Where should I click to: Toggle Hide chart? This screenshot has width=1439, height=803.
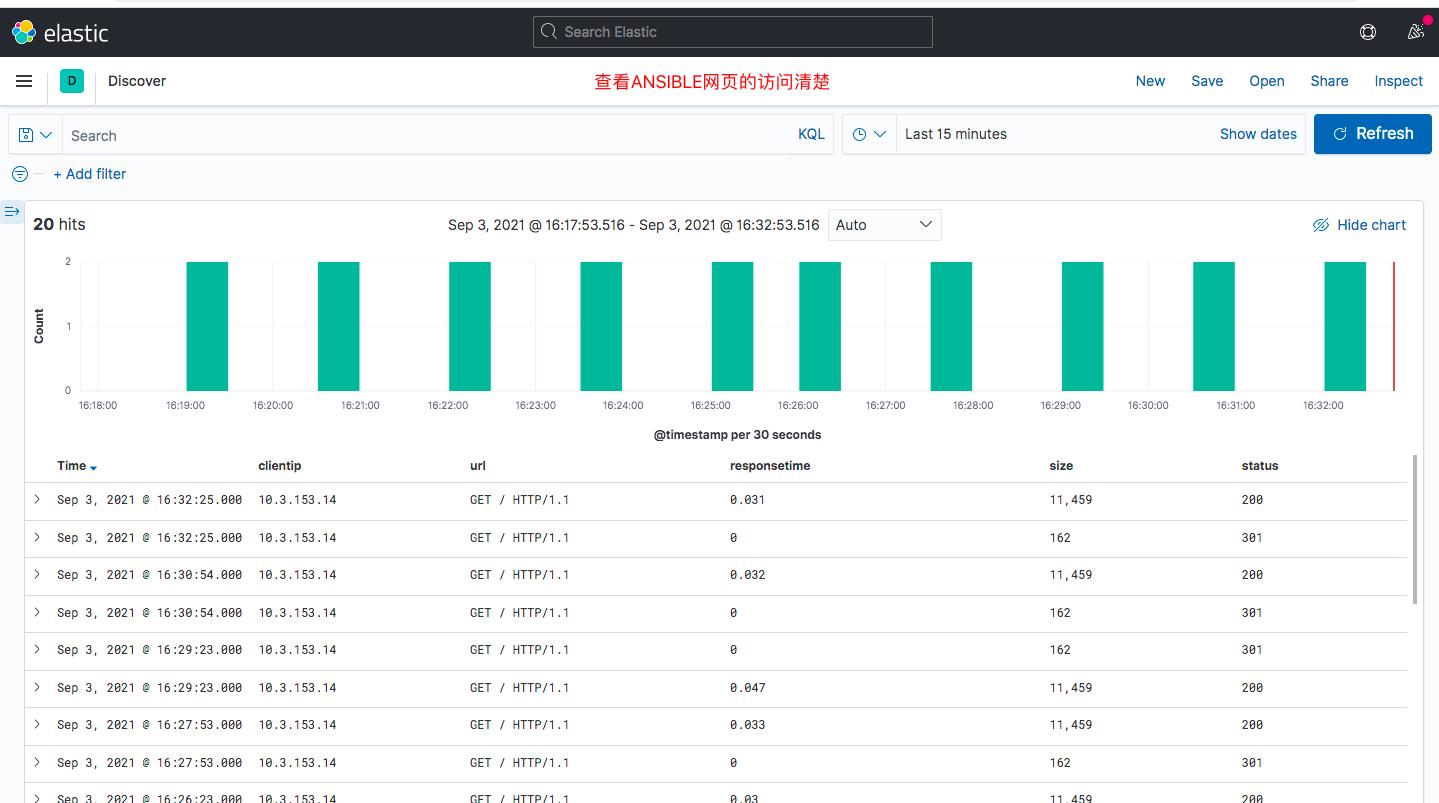point(1359,225)
